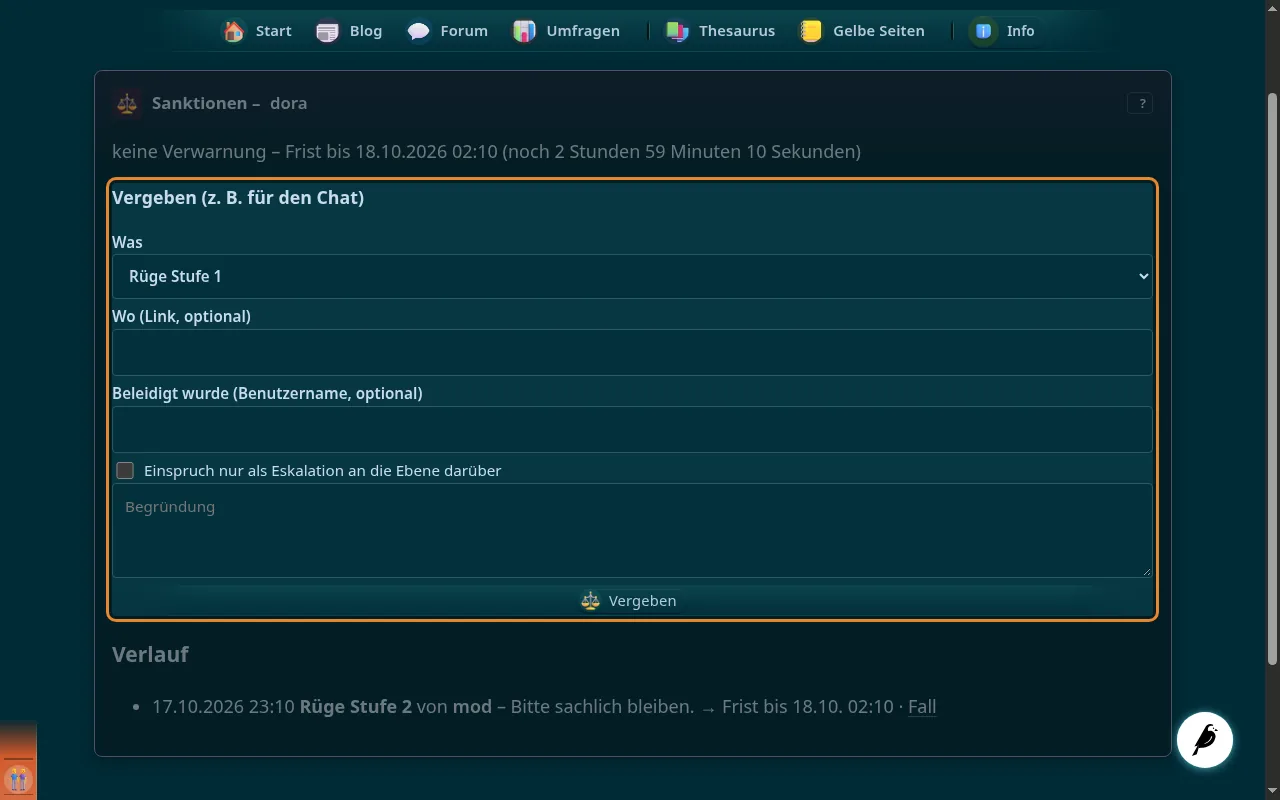Click the keine Verwarnung status line
The width and height of the screenshot is (1280, 800).
pyautogui.click(x=486, y=152)
